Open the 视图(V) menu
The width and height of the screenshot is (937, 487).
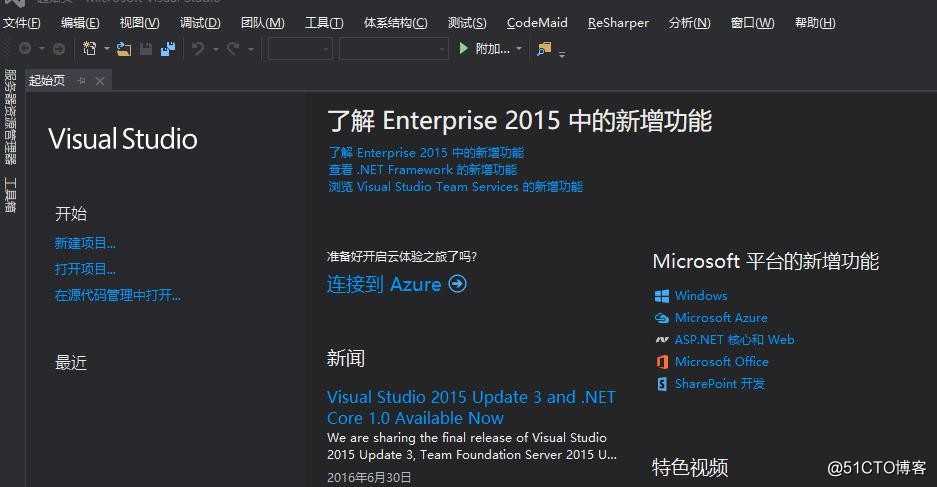139,23
